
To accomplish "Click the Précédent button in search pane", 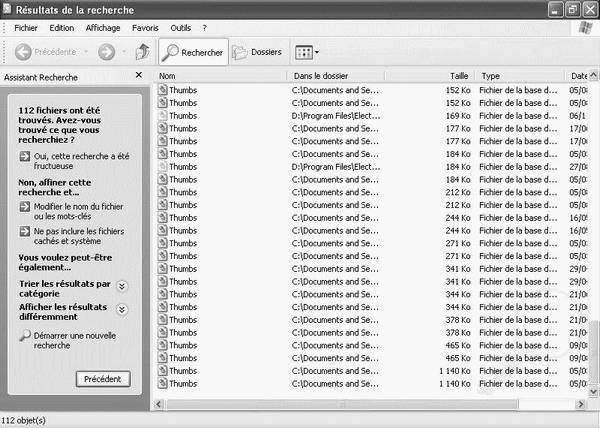I will (103, 379).
